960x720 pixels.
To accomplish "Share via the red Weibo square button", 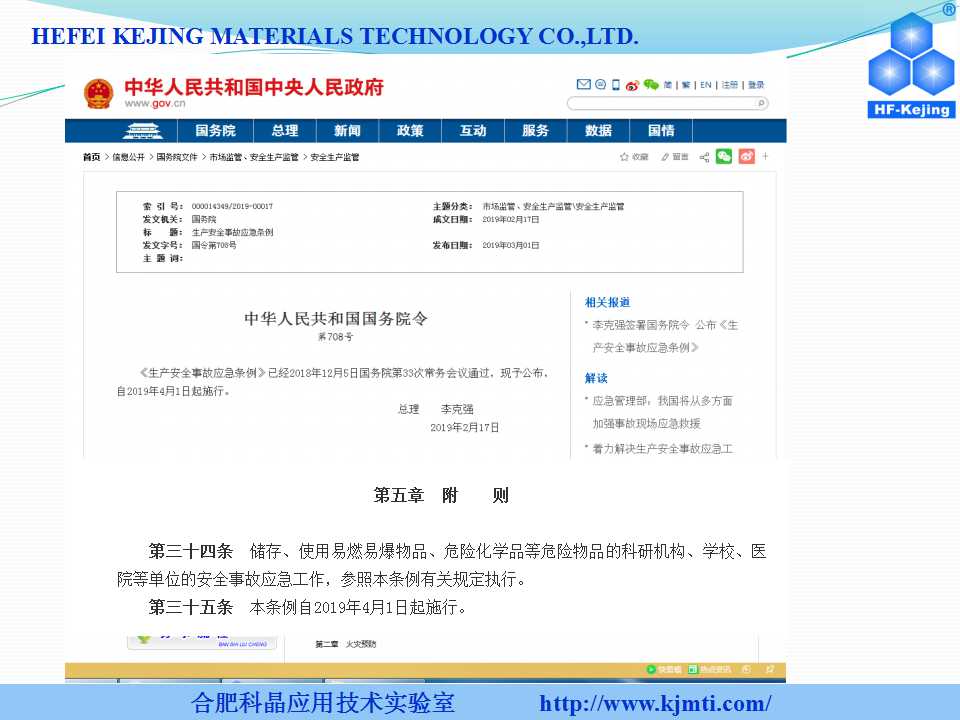I will click(746, 157).
